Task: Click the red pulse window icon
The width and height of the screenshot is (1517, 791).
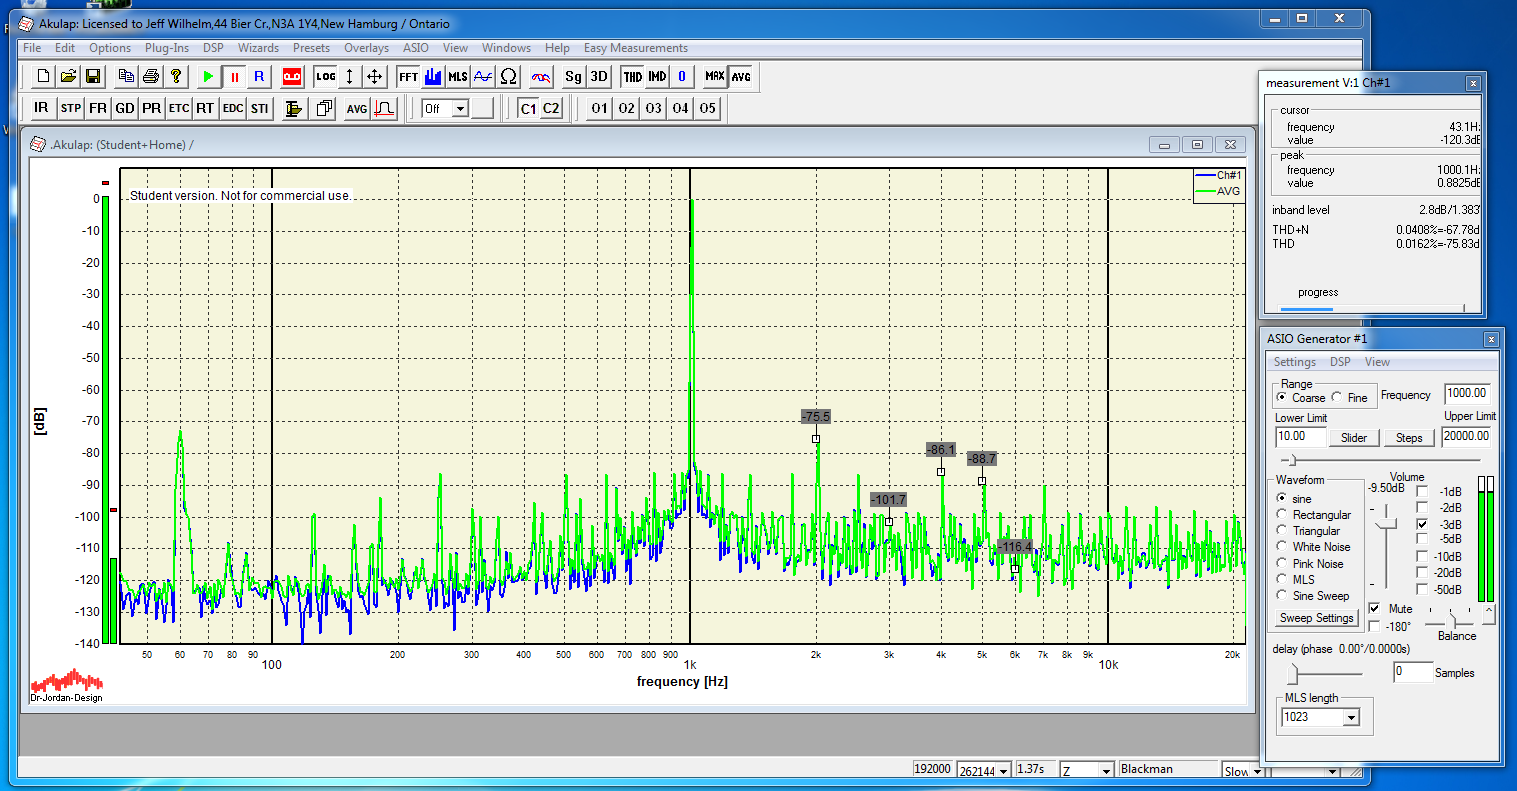Action: click(384, 108)
